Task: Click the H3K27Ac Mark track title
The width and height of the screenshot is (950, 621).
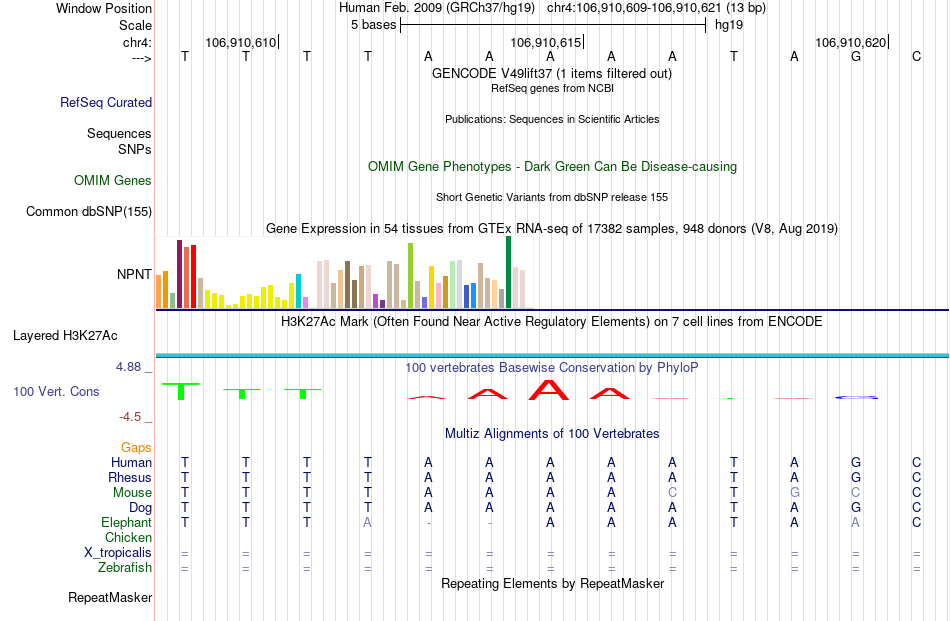Action: coord(552,321)
